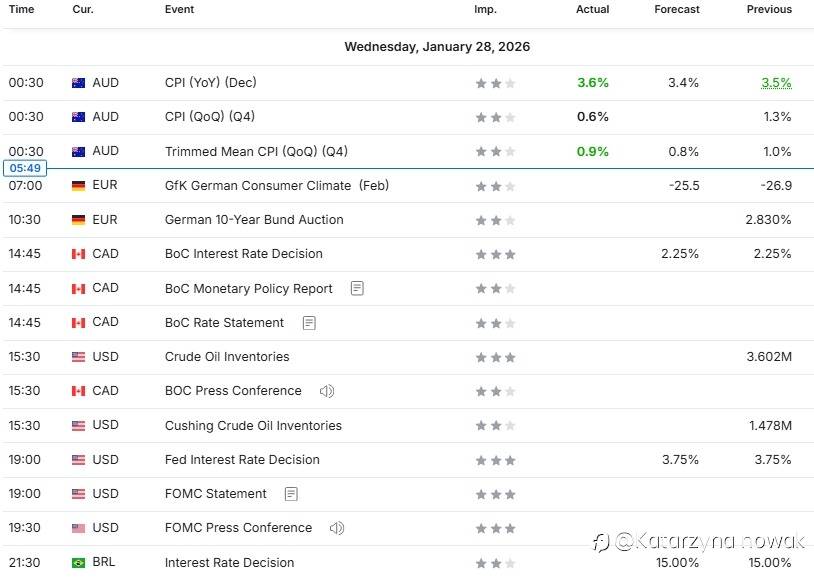The image size is (814, 578).
Task: Sort by the Imp. column header
Action: (485, 10)
